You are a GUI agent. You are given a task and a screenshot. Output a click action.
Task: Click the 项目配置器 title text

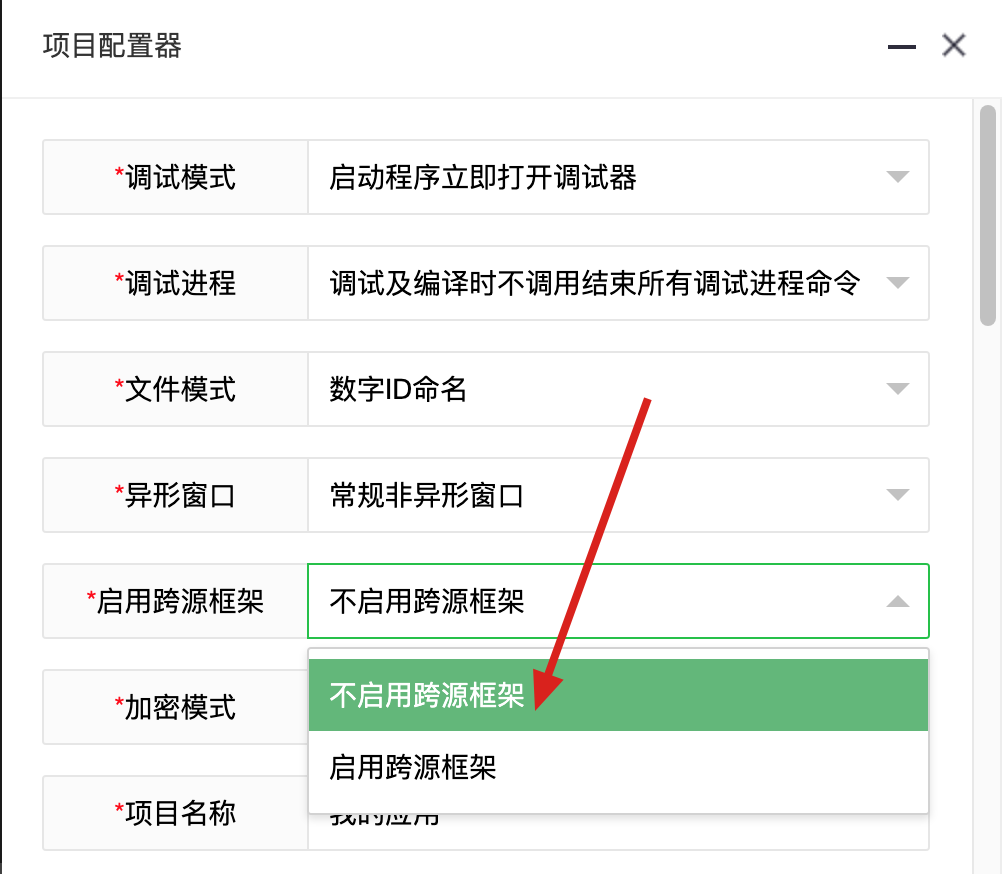pyautogui.click(x=112, y=46)
